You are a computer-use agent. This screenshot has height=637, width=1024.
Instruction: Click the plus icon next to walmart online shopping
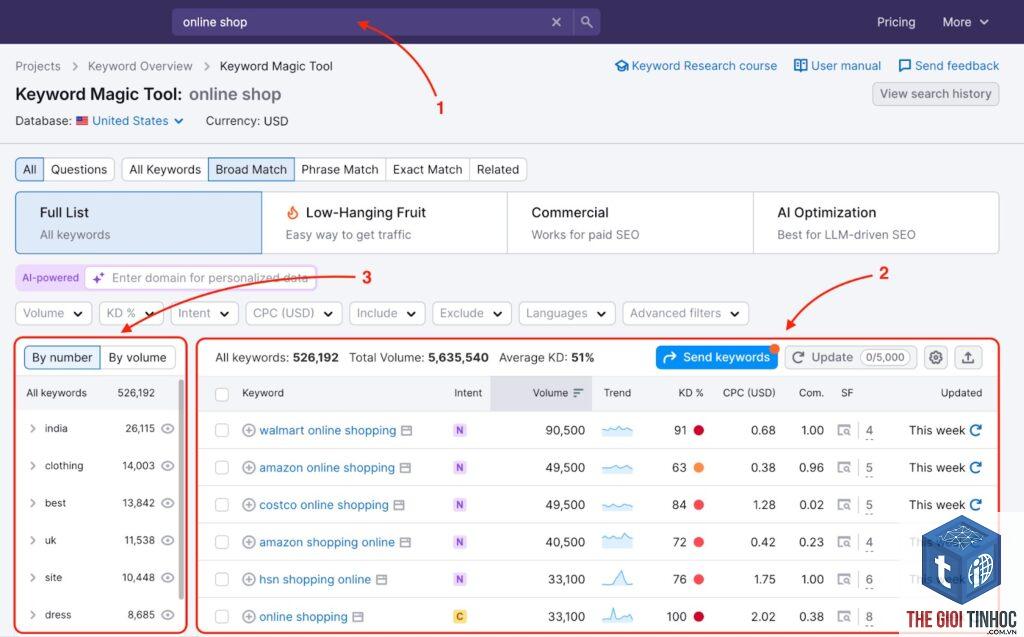click(248, 431)
